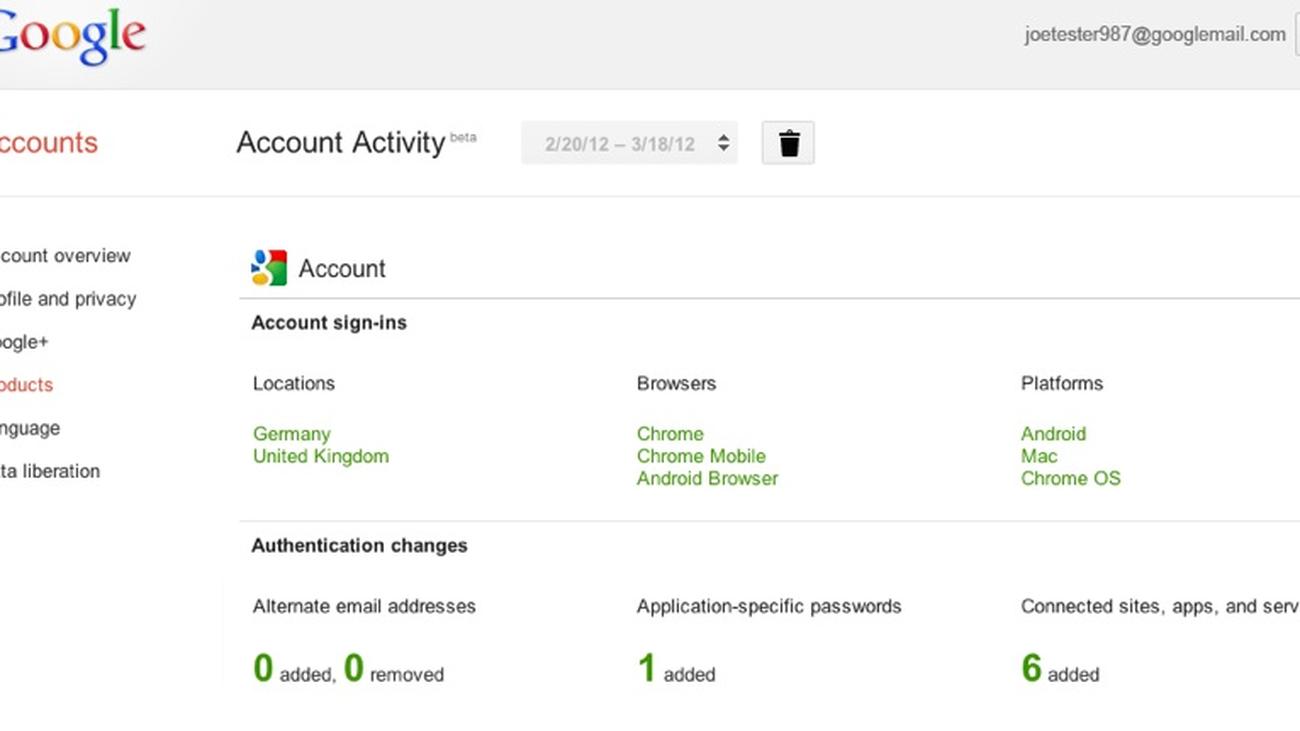The image size is (1300, 731).
Task: Click the Germany location link
Action: point(291,434)
